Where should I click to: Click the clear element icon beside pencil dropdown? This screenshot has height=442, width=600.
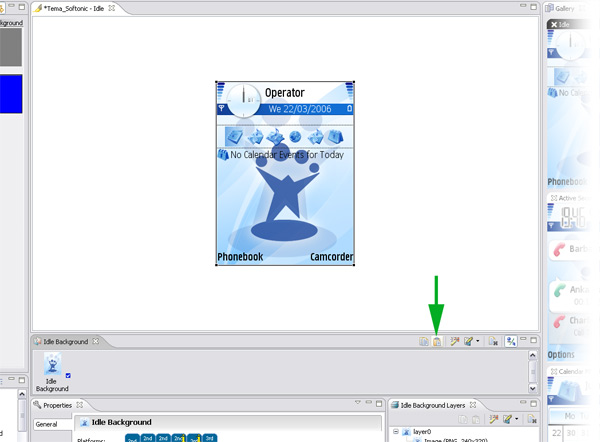(493, 342)
